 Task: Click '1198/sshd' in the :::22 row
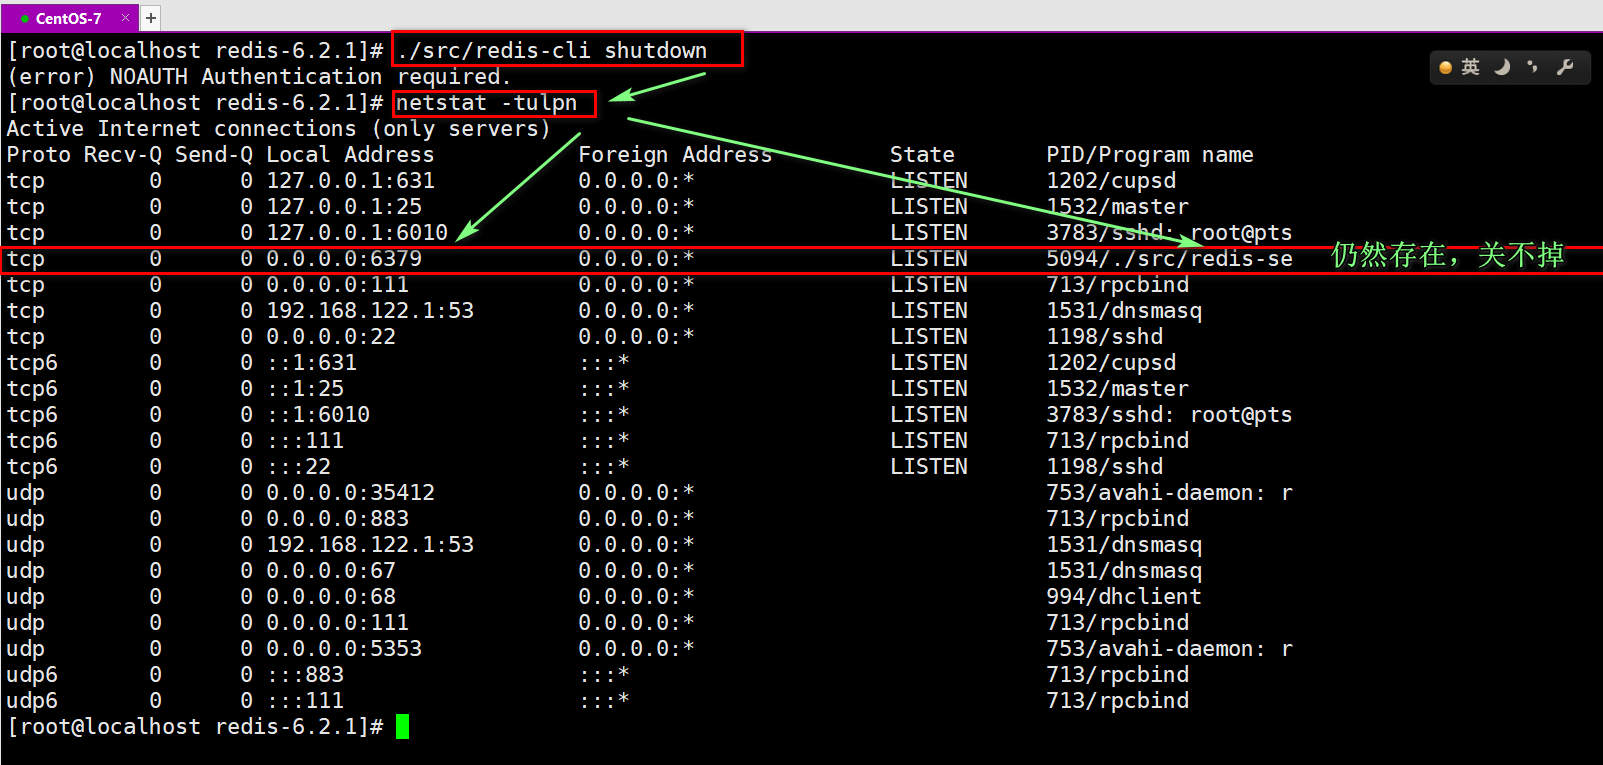(1104, 466)
